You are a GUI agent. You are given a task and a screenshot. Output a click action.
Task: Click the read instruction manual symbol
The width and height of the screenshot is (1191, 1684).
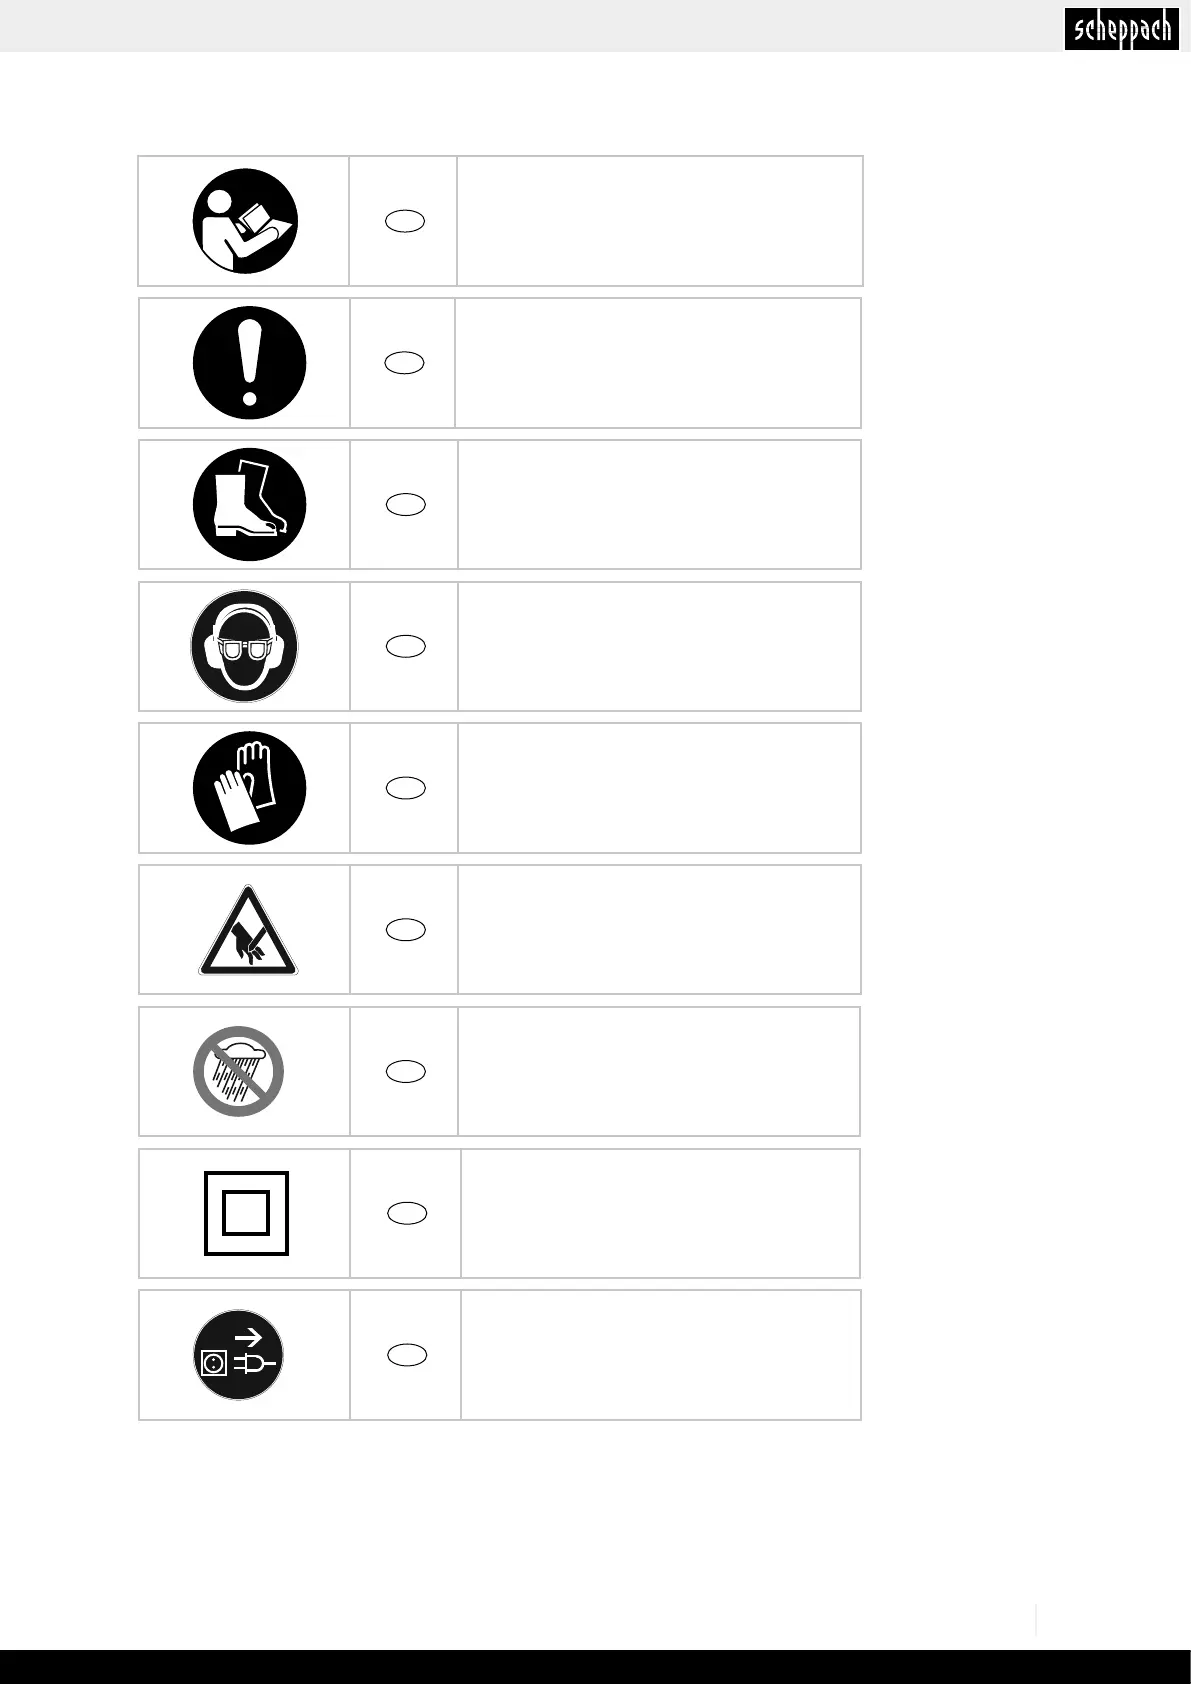tap(245, 221)
